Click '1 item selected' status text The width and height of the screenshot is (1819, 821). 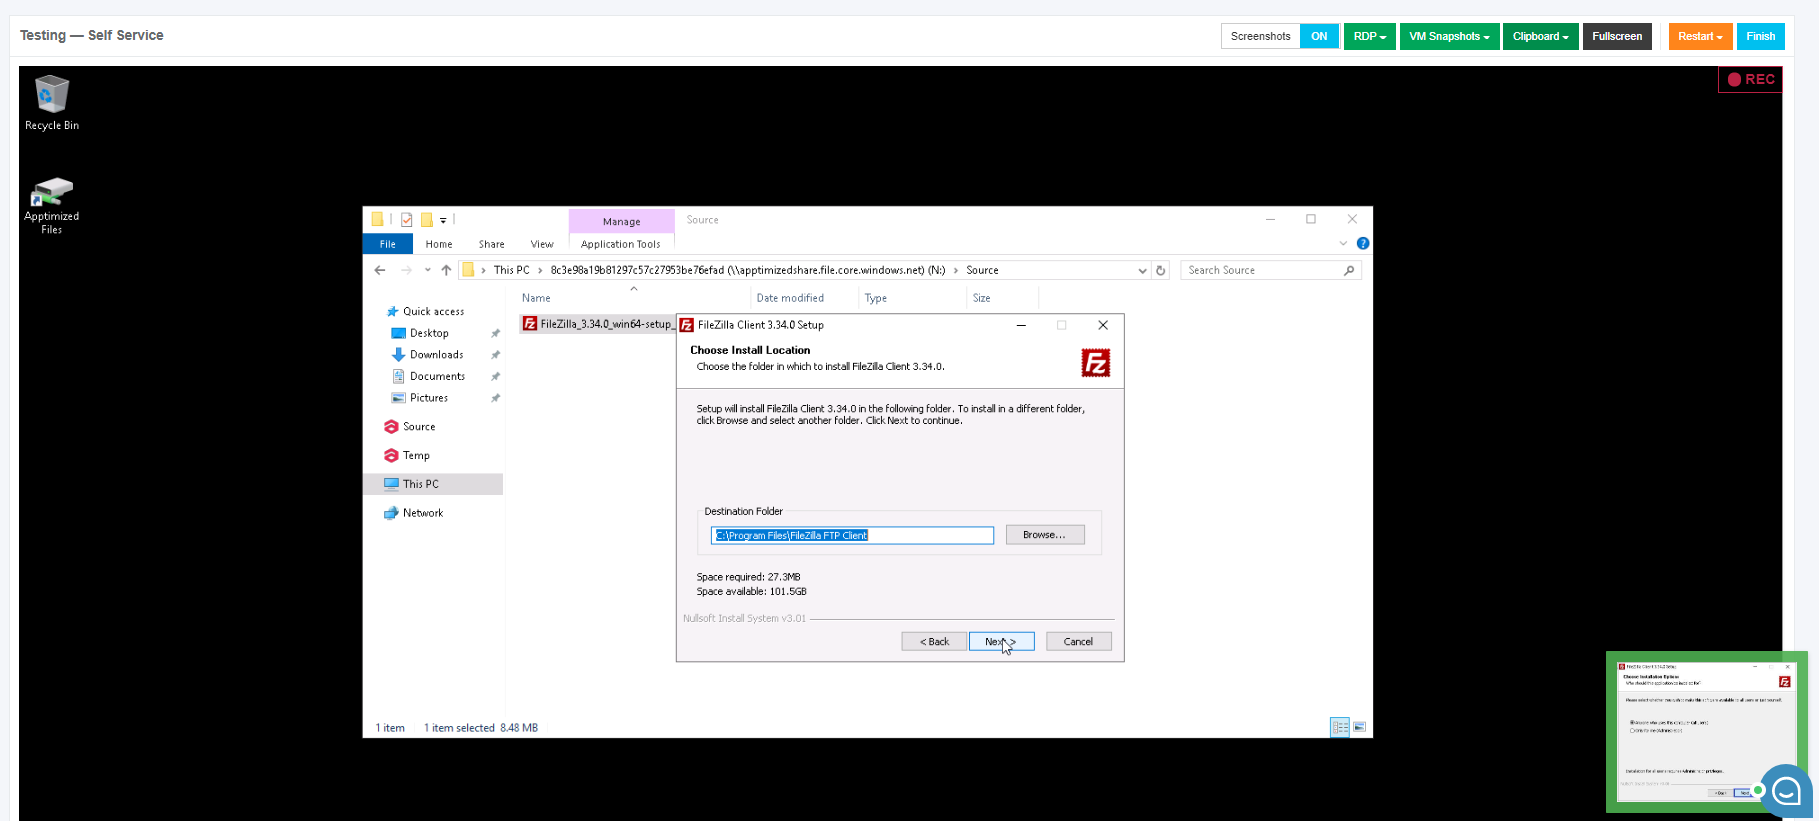(459, 728)
